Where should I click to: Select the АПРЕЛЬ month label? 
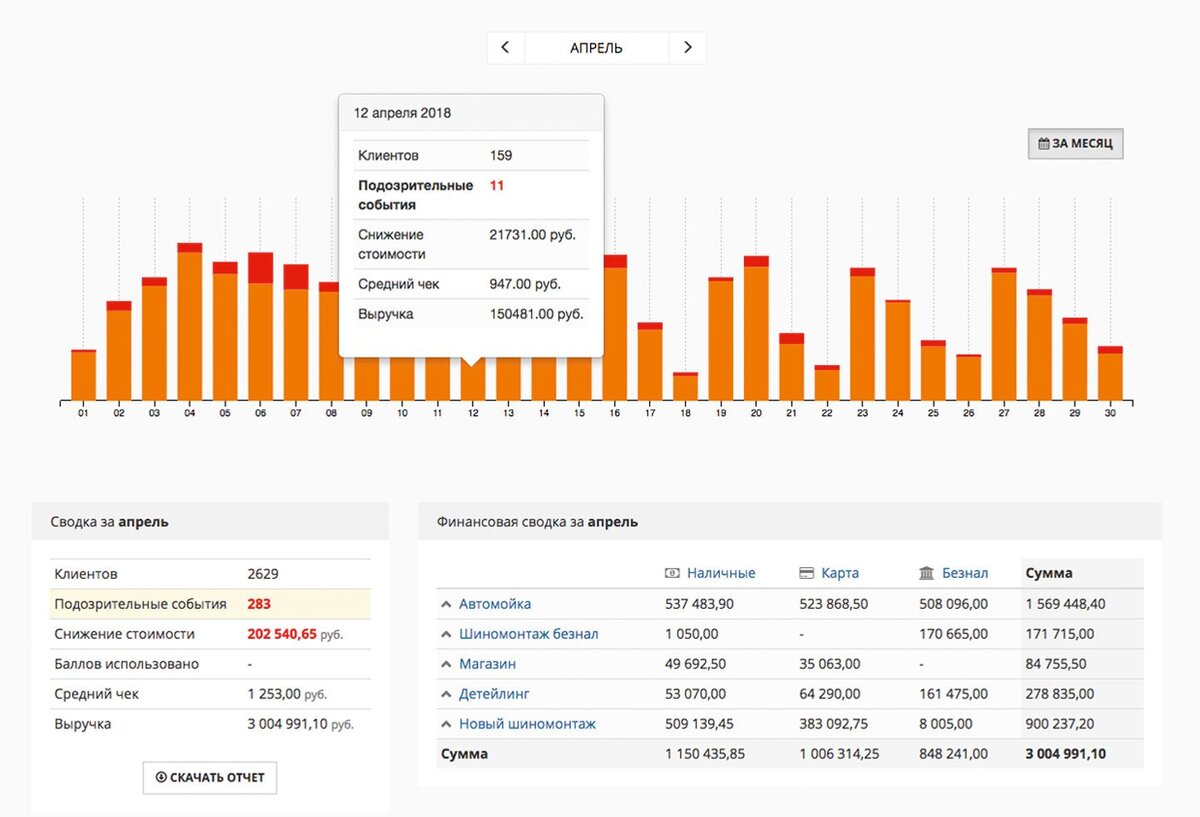[596, 48]
